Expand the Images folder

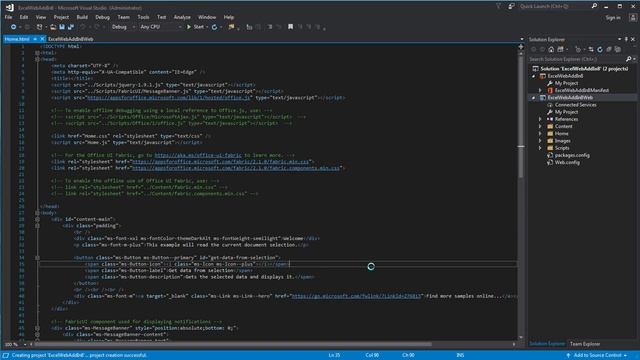(x=540, y=141)
